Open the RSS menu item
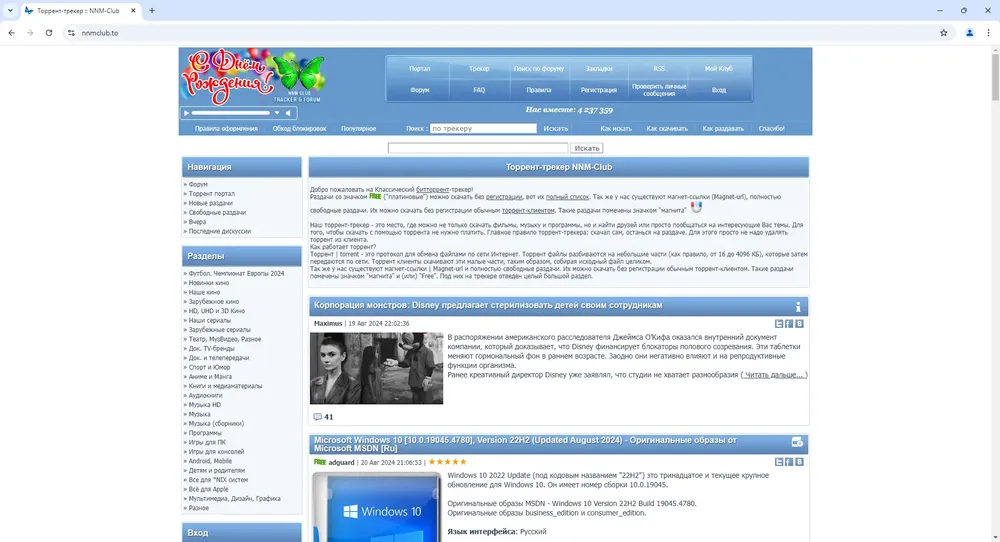This screenshot has height=542, width=1000. coord(659,68)
